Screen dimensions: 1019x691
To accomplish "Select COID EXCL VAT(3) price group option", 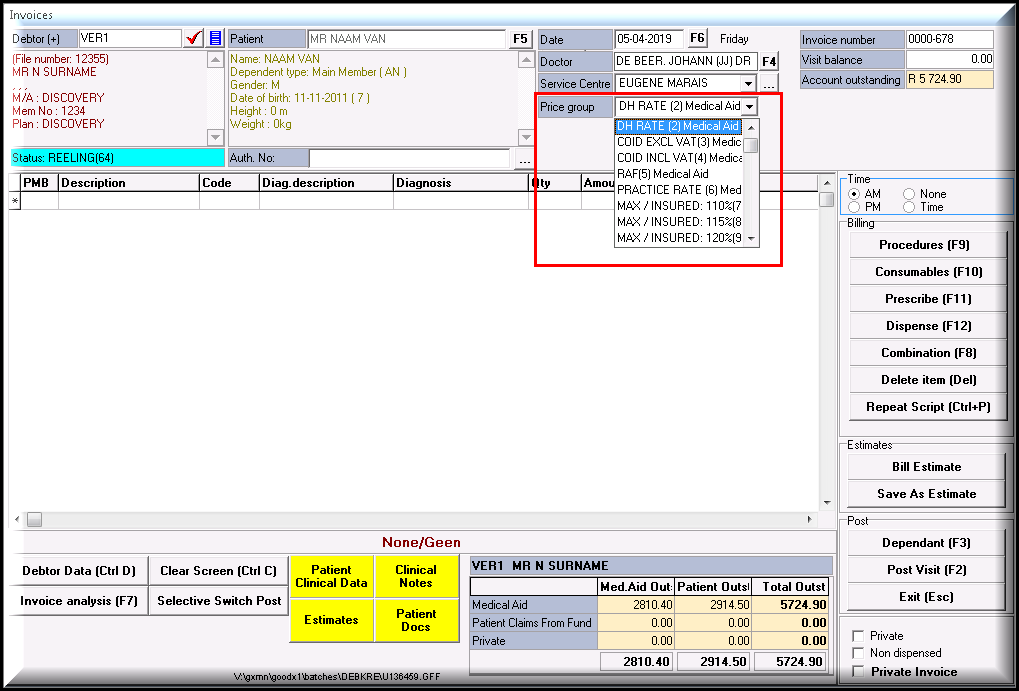I will point(678,142).
